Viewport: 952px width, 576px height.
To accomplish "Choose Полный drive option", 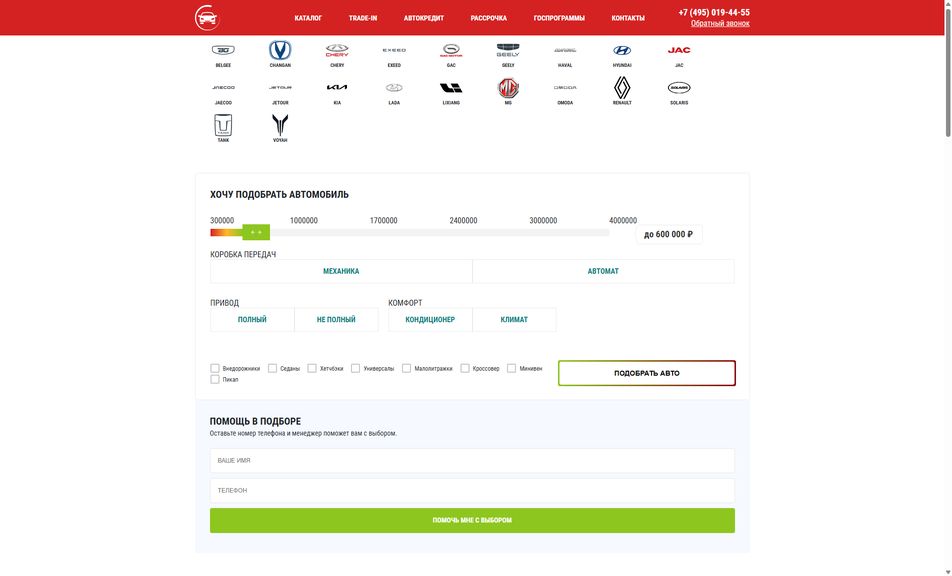I will (x=252, y=319).
